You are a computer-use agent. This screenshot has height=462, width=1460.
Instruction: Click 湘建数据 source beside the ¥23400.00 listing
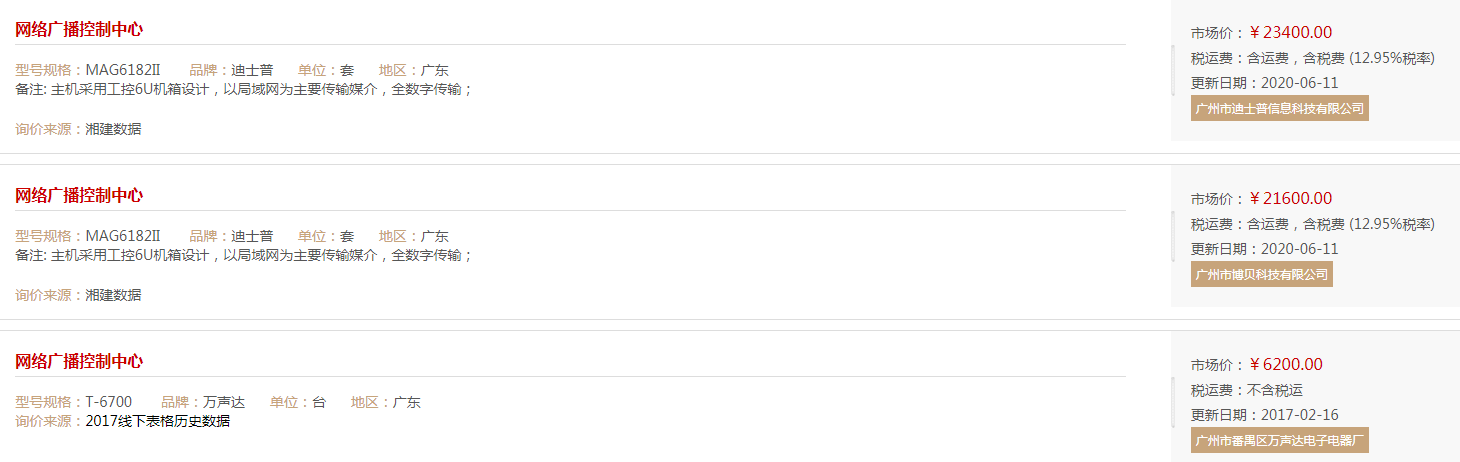113,129
